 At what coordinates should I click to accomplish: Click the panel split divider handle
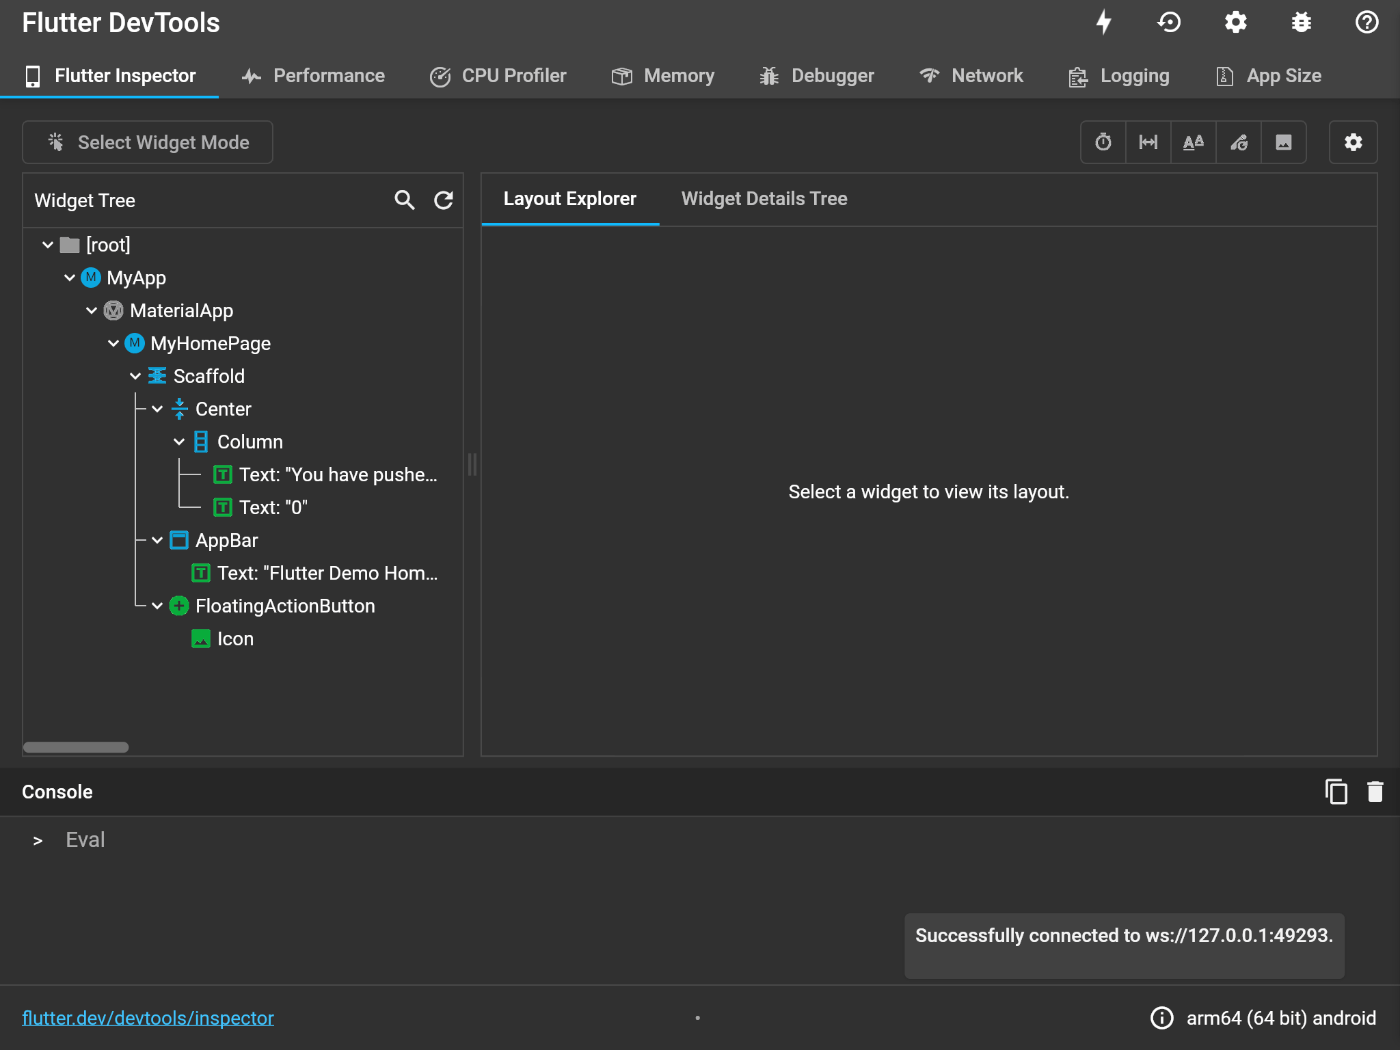[472, 464]
